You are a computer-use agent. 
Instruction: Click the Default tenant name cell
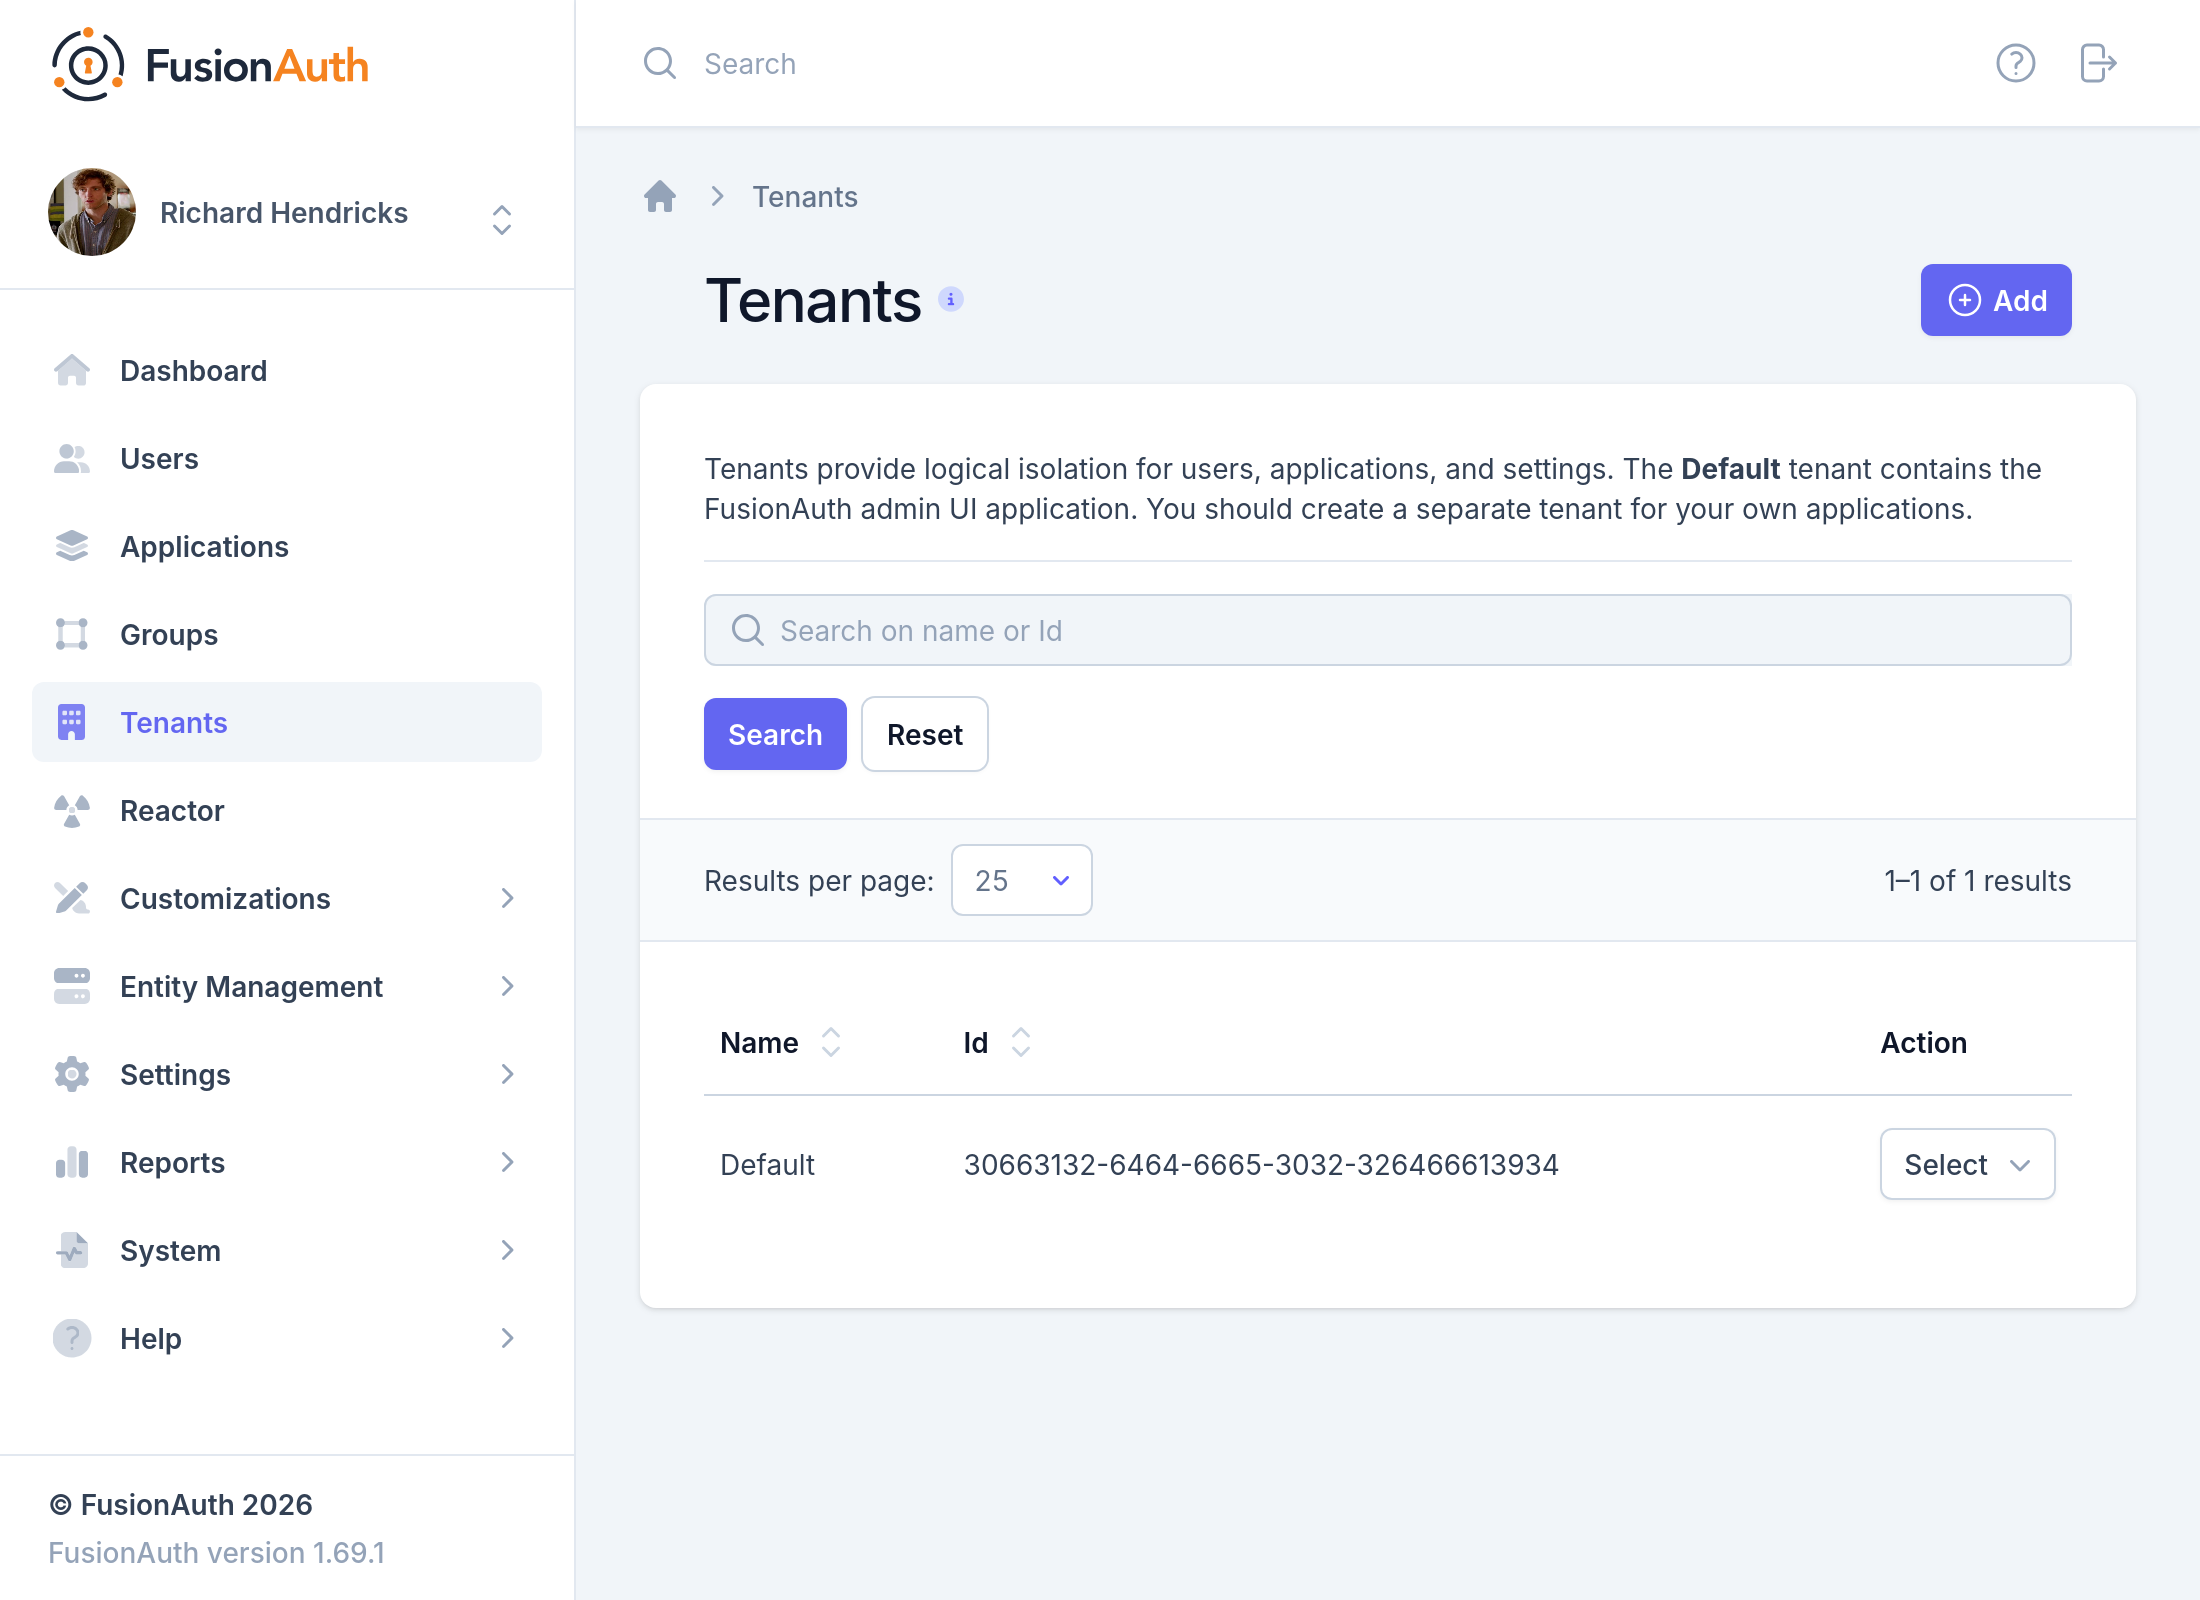click(x=767, y=1164)
